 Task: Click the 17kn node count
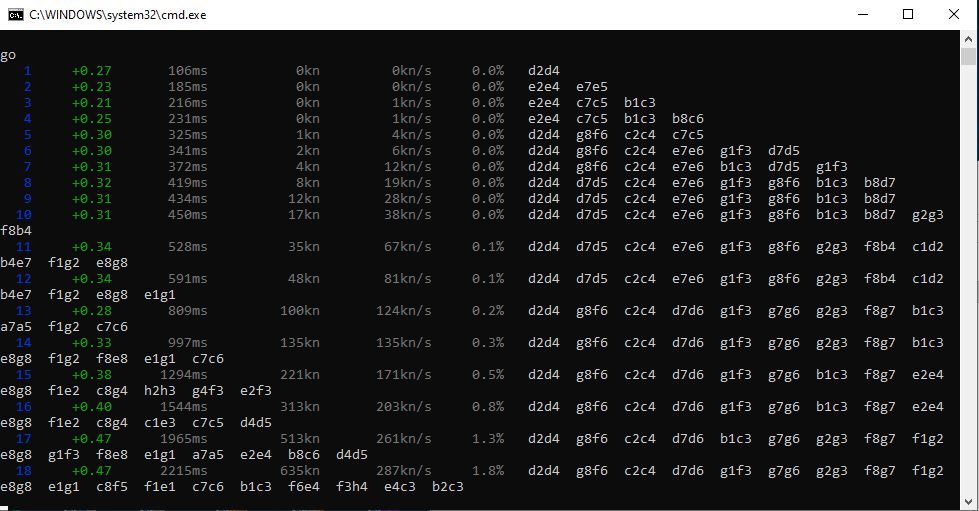[x=303, y=215]
